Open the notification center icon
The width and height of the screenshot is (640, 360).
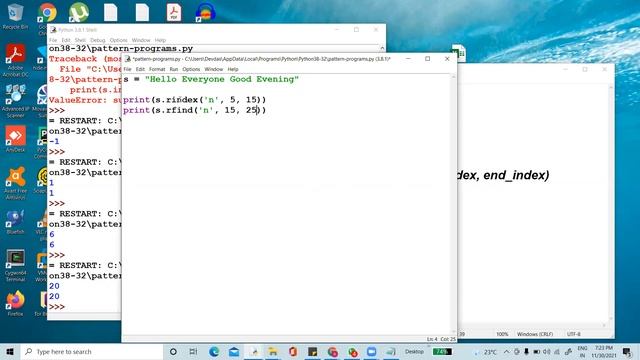click(627, 351)
